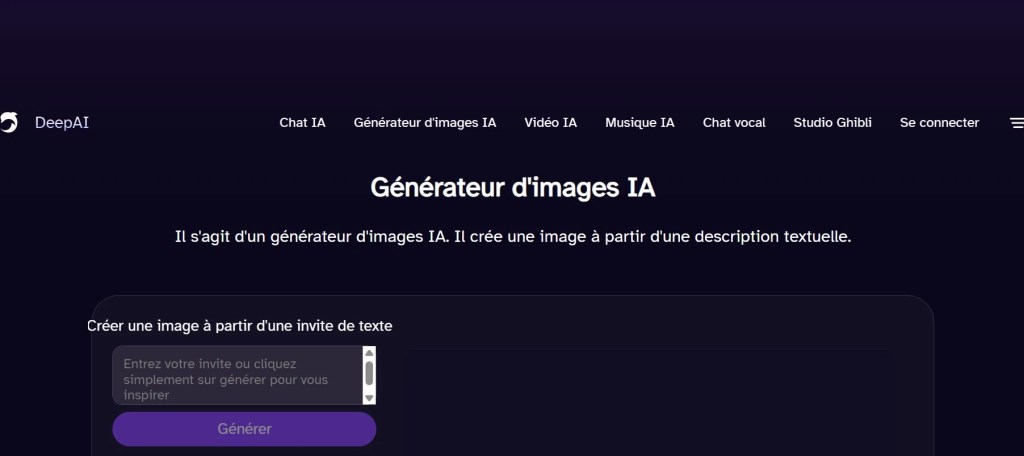Open Chat vocal from the navbar
The height and width of the screenshot is (456, 1024).
pyautogui.click(x=734, y=123)
